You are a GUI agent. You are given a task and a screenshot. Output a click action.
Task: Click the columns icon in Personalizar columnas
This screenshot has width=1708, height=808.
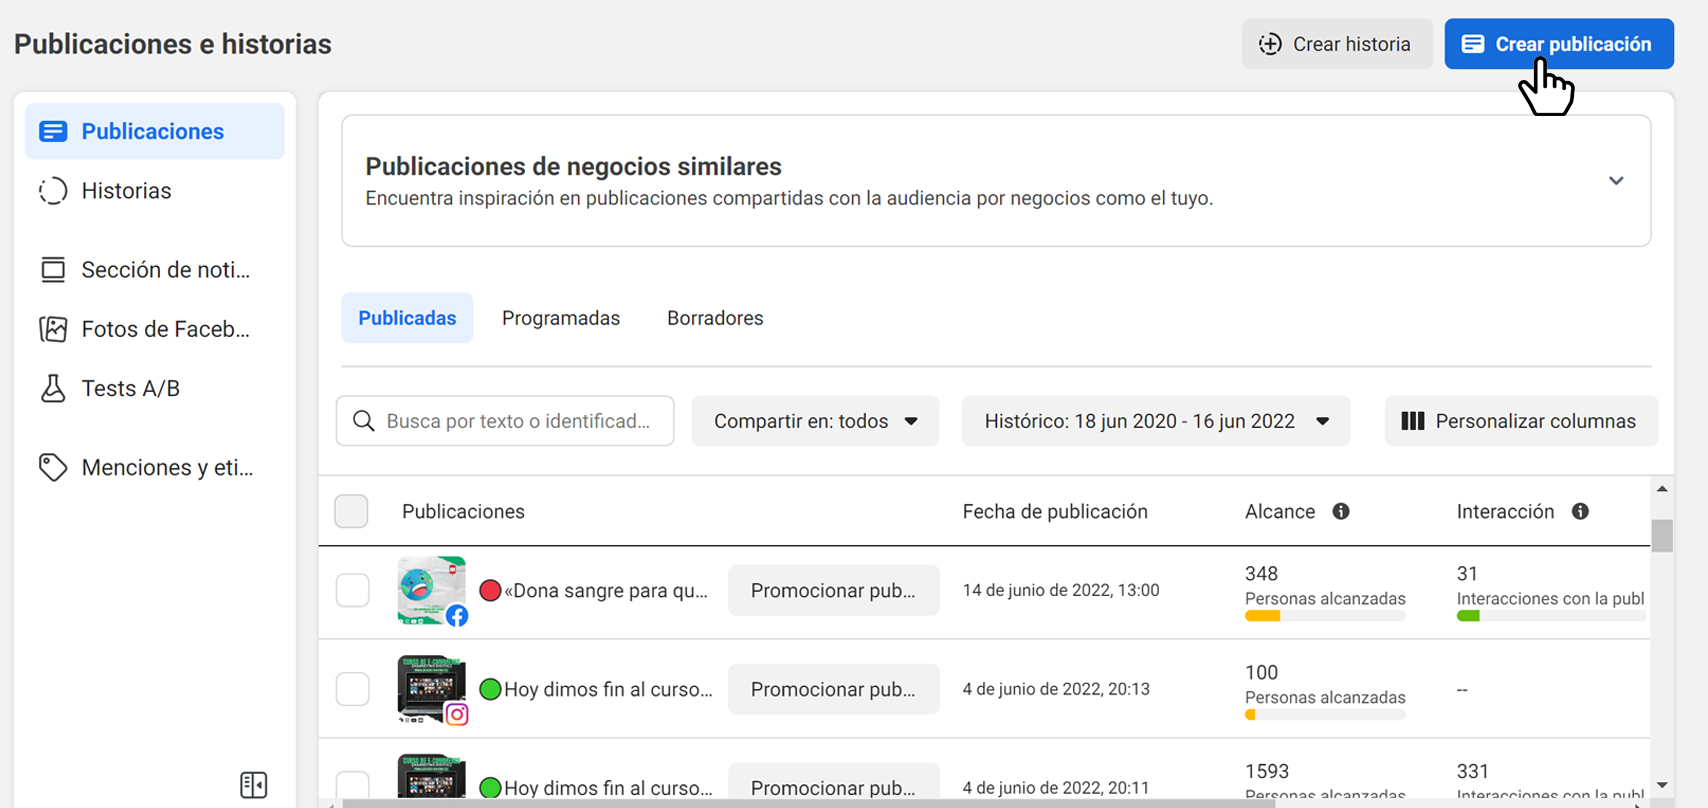click(1413, 421)
